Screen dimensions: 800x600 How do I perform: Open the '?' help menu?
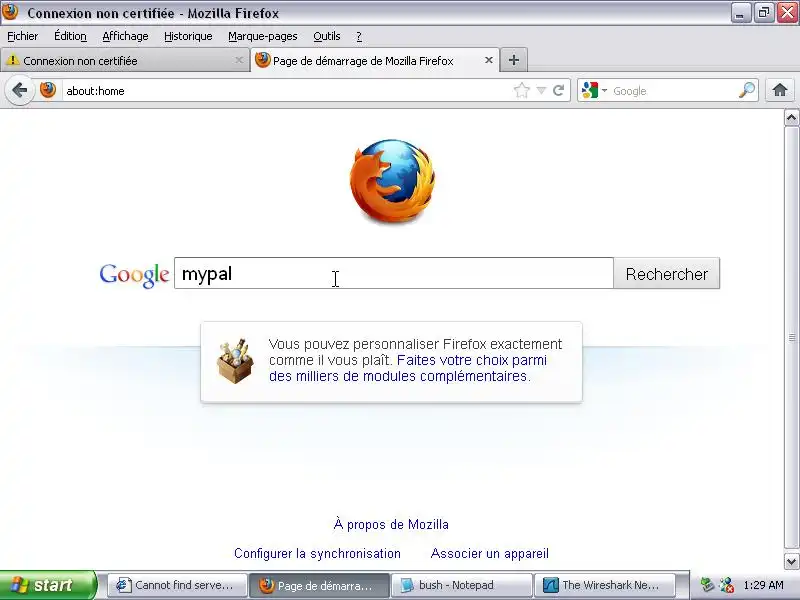tap(359, 36)
